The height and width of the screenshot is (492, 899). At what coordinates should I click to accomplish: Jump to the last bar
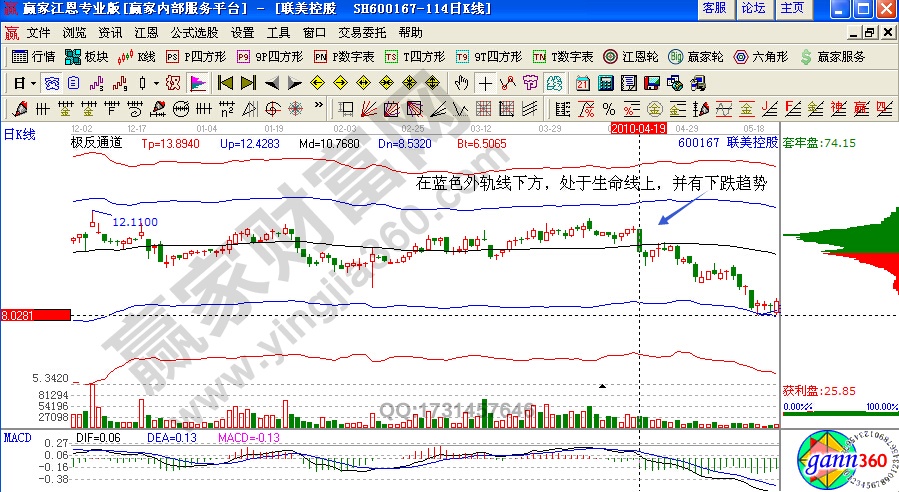248,84
